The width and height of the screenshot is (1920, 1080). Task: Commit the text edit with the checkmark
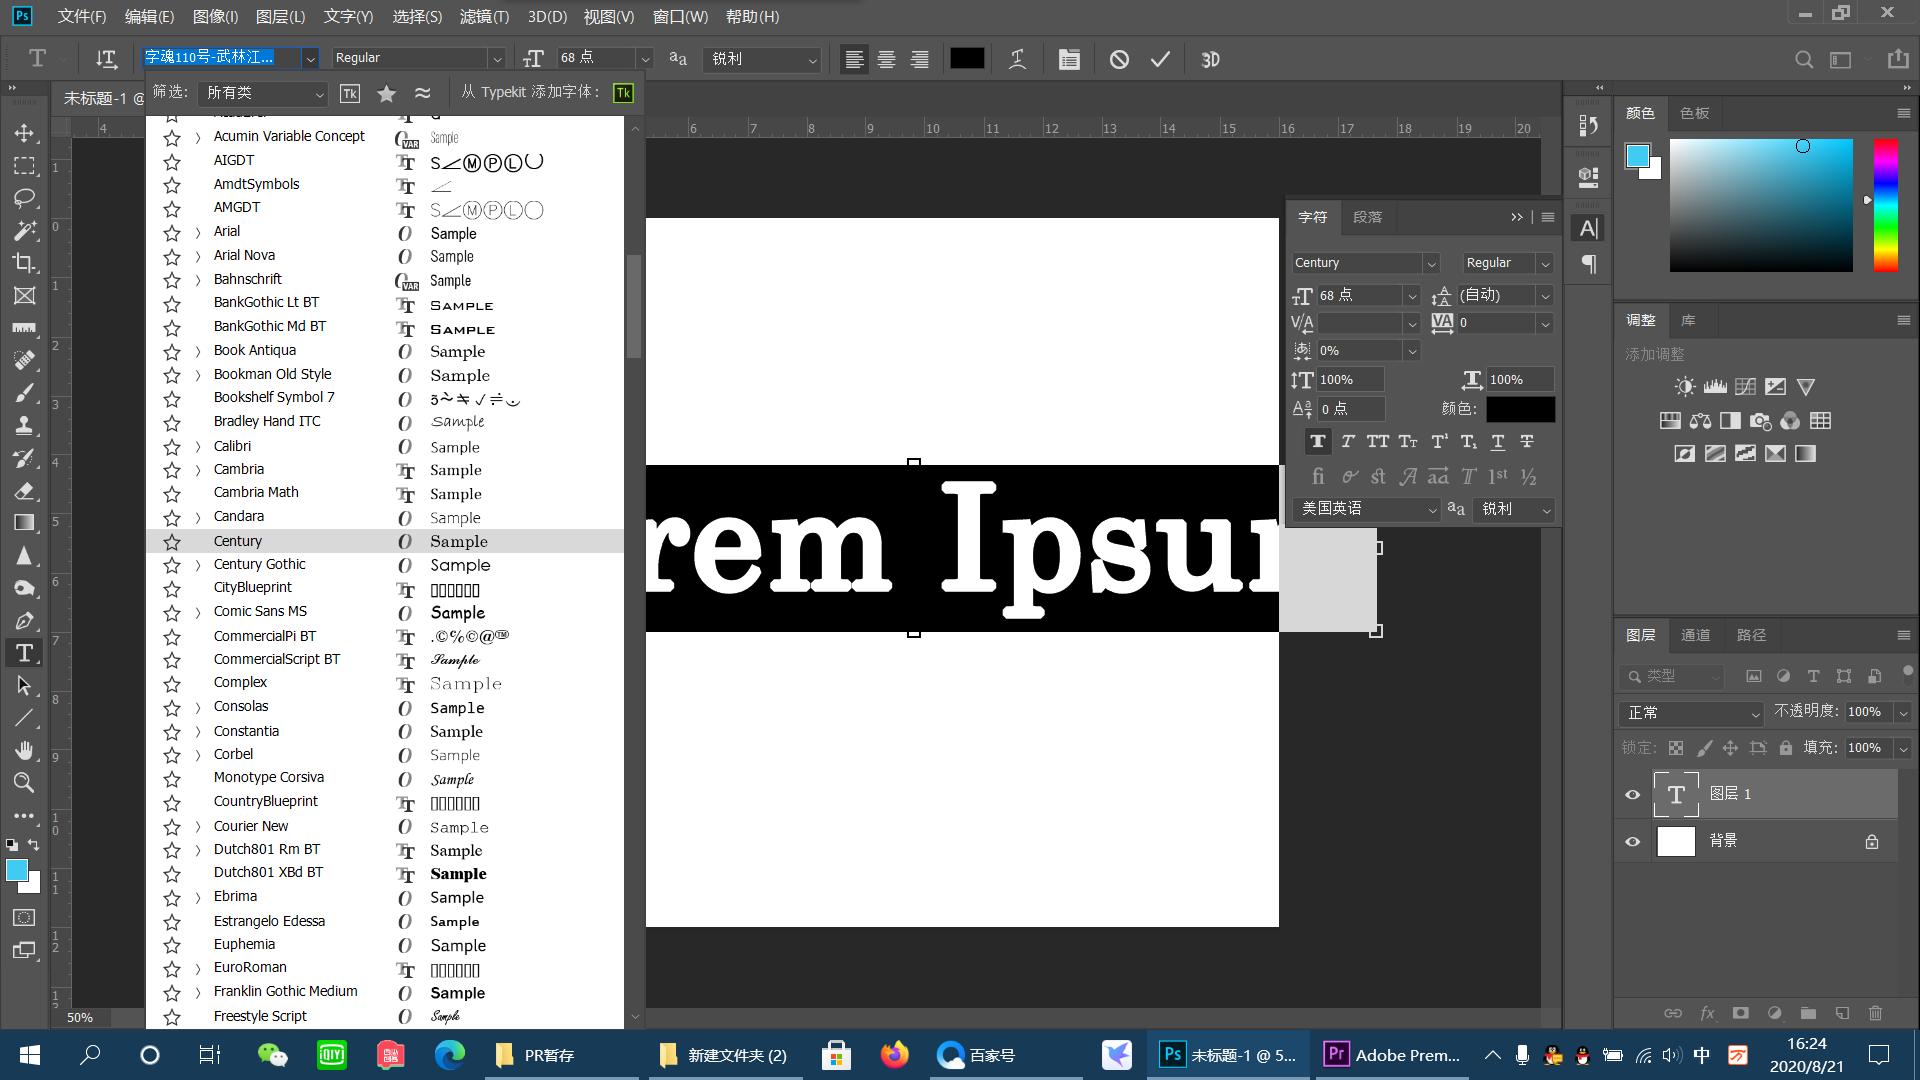coord(1160,59)
